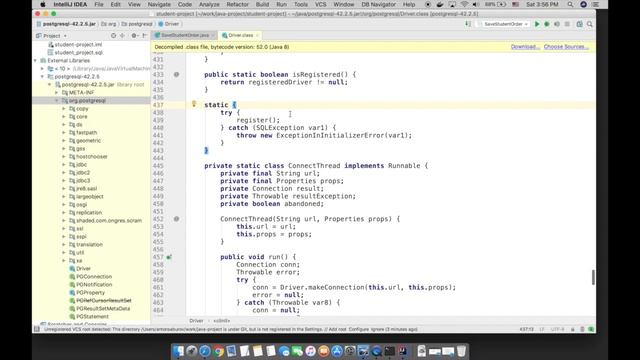Open the Navigate menu
The width and height of the screenshot is (640, 360).
(x=159, y=4)
